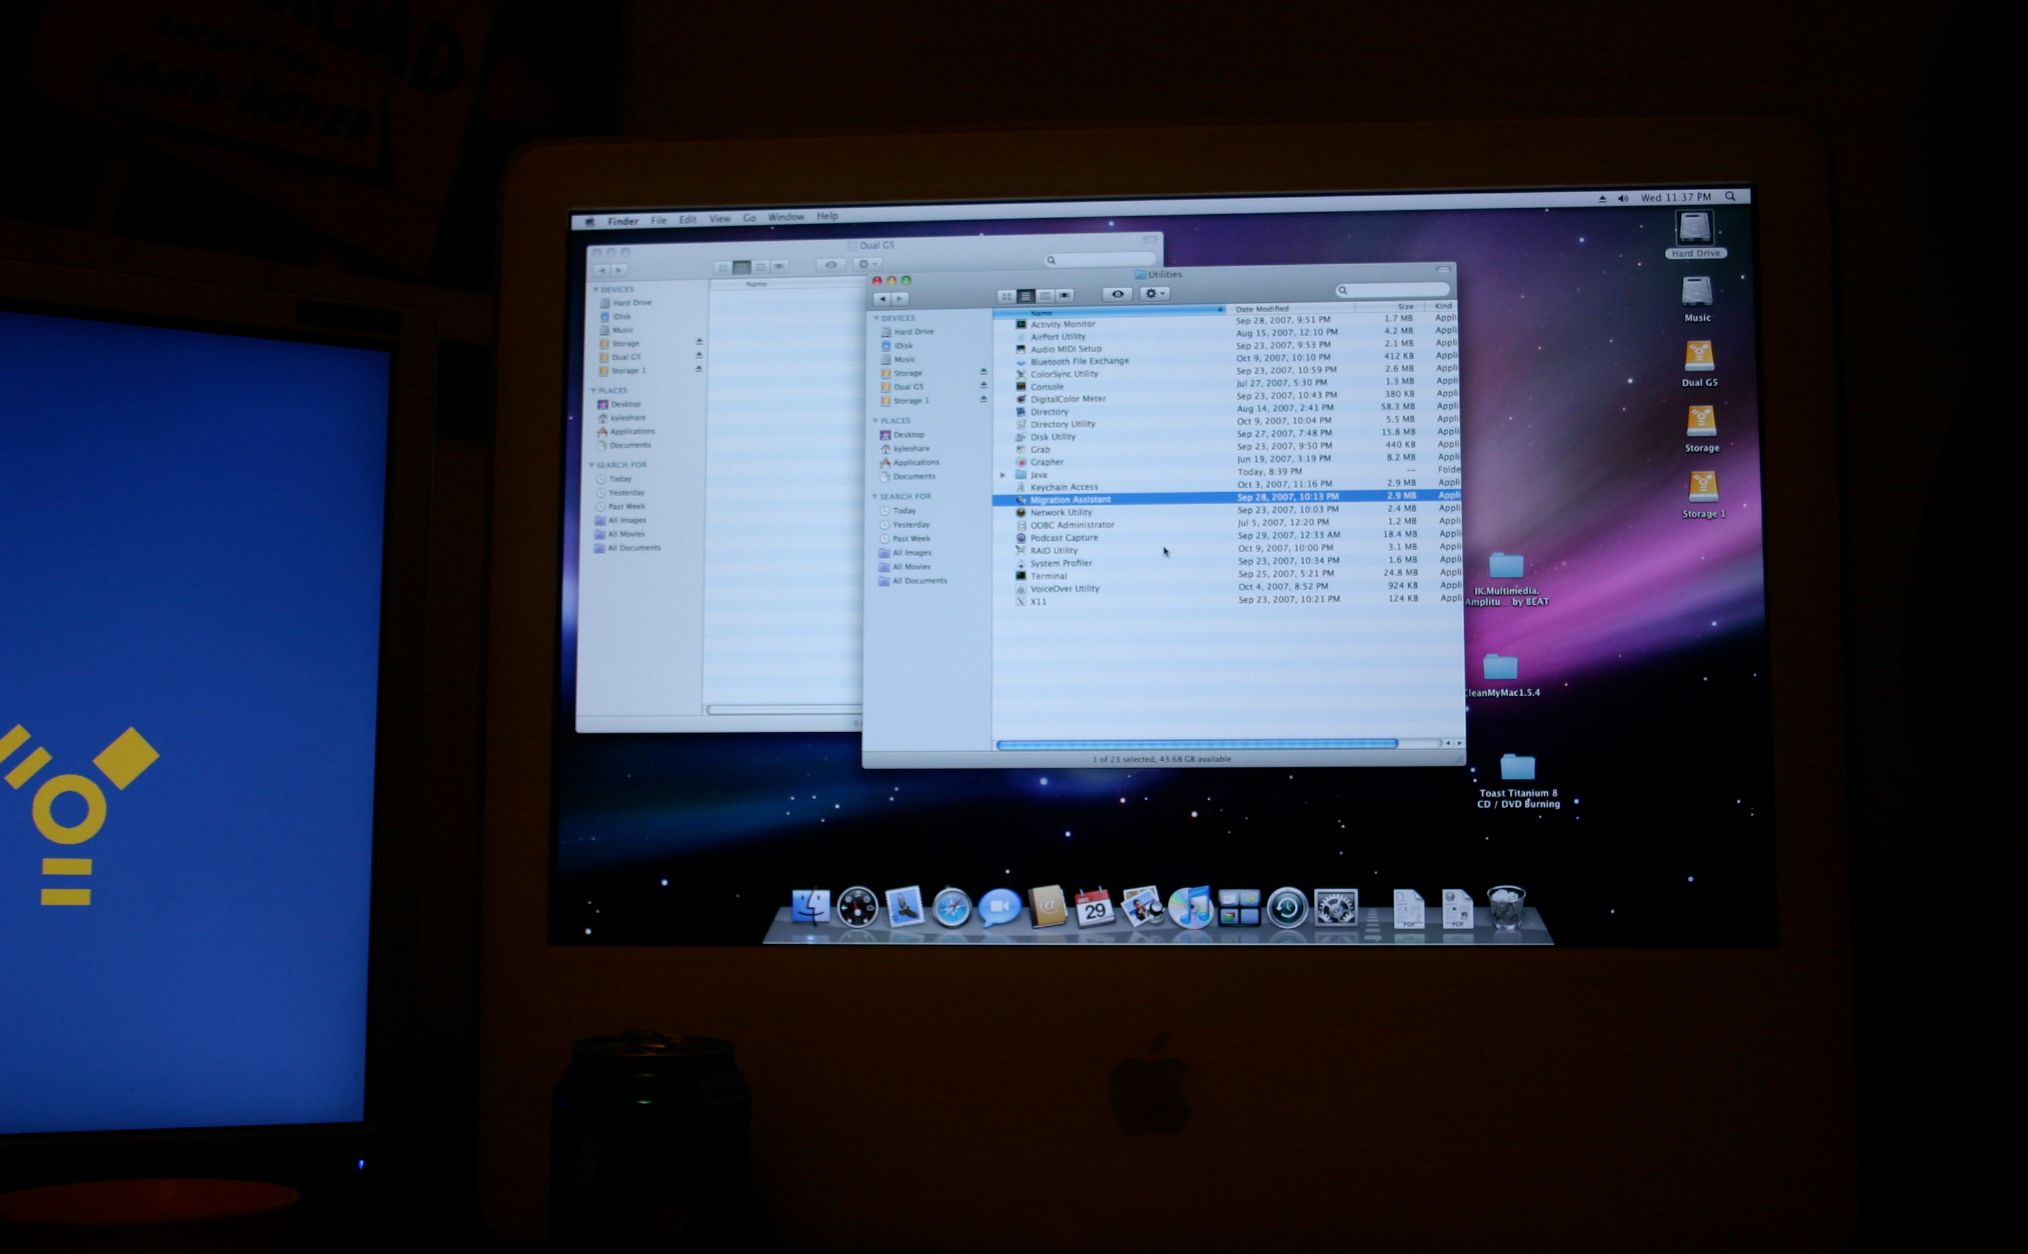Eject the Dual G5 volume
The width and height of the screenshot is (2028, 1254).
click(x=984, y=387)
